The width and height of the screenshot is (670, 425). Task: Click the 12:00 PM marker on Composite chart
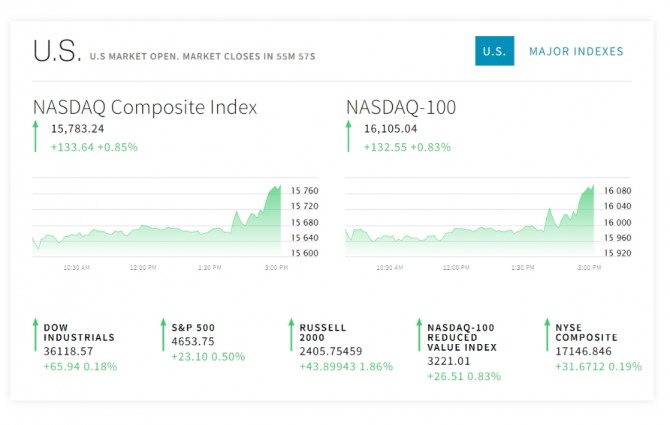pyautogui.click(x=143, y=267)
